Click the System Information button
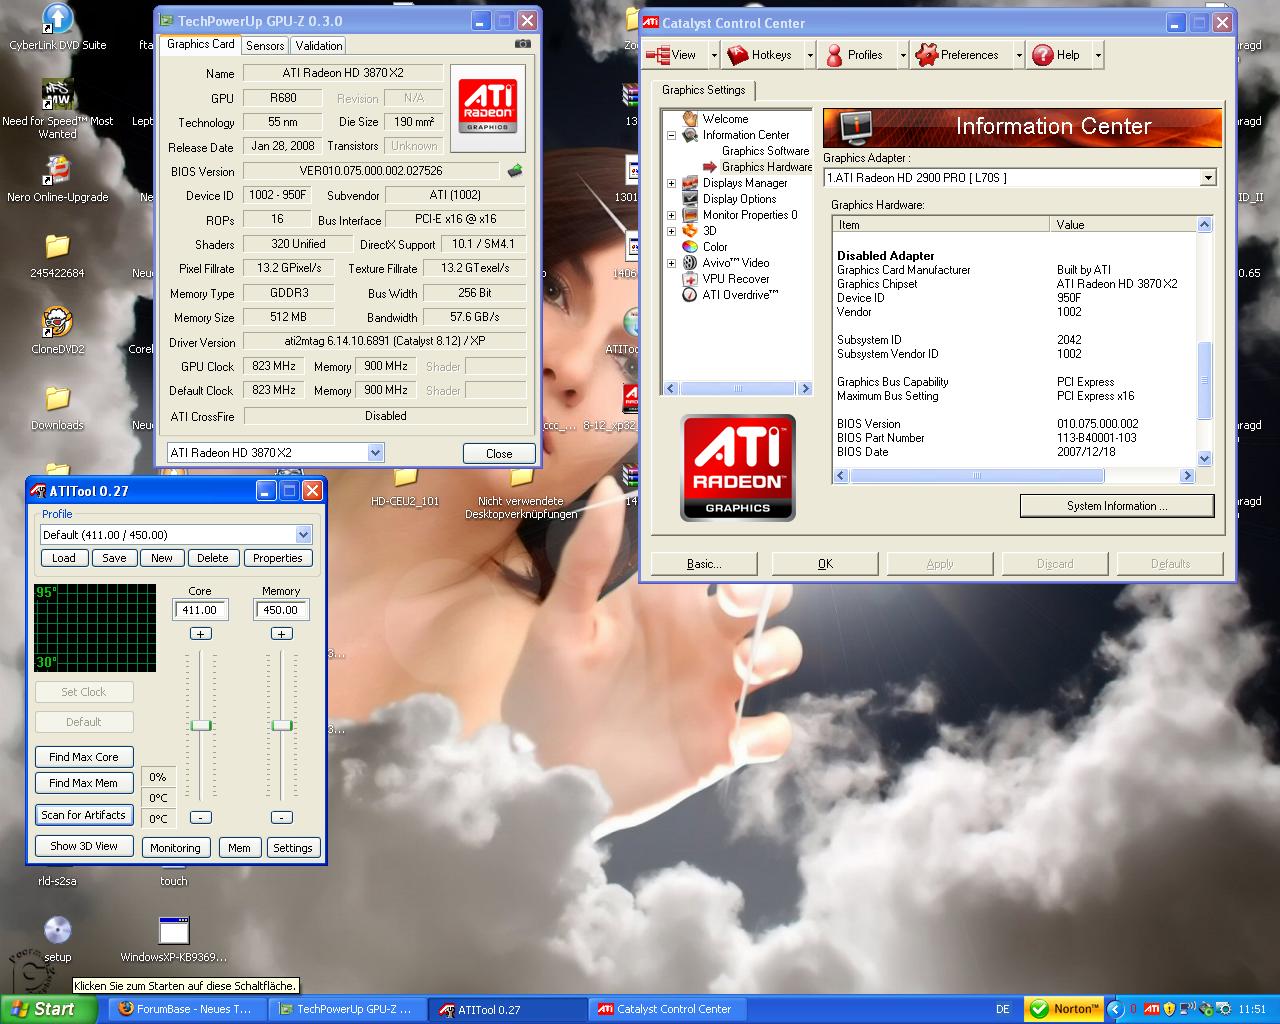 [x=1117, y=506]
